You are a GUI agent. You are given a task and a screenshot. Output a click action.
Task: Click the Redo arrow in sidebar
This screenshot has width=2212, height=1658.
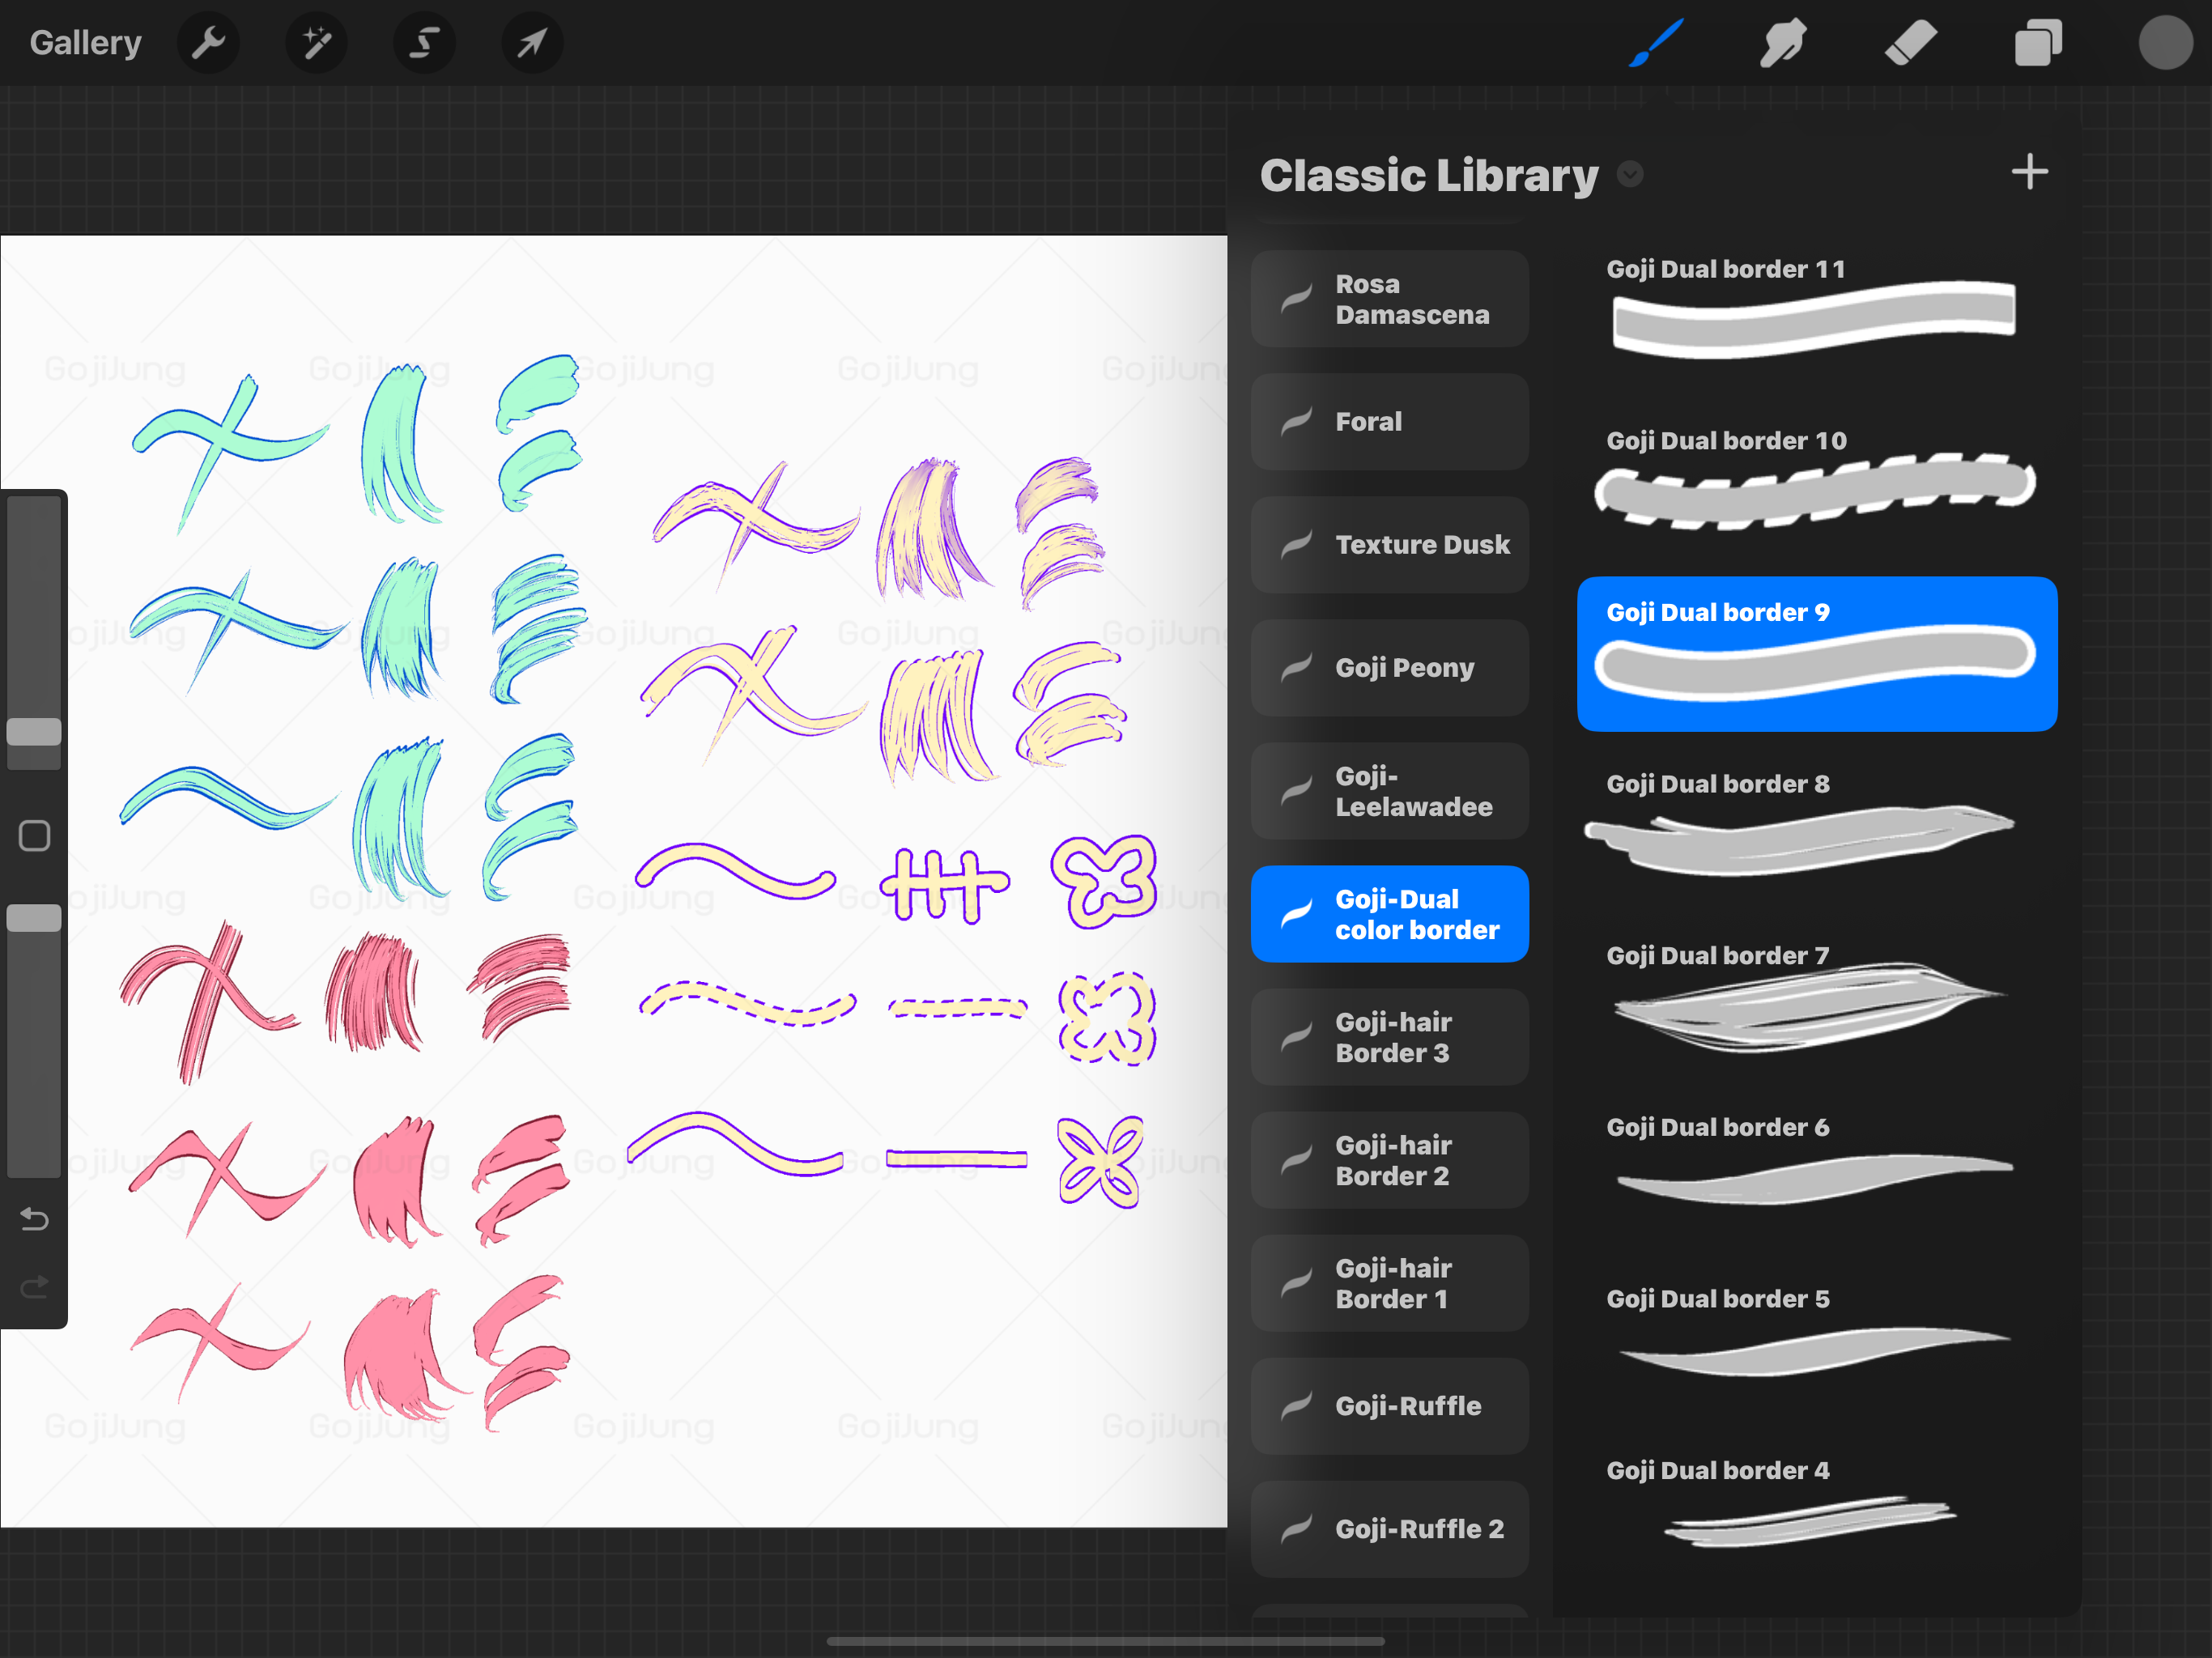(34, 1287)
